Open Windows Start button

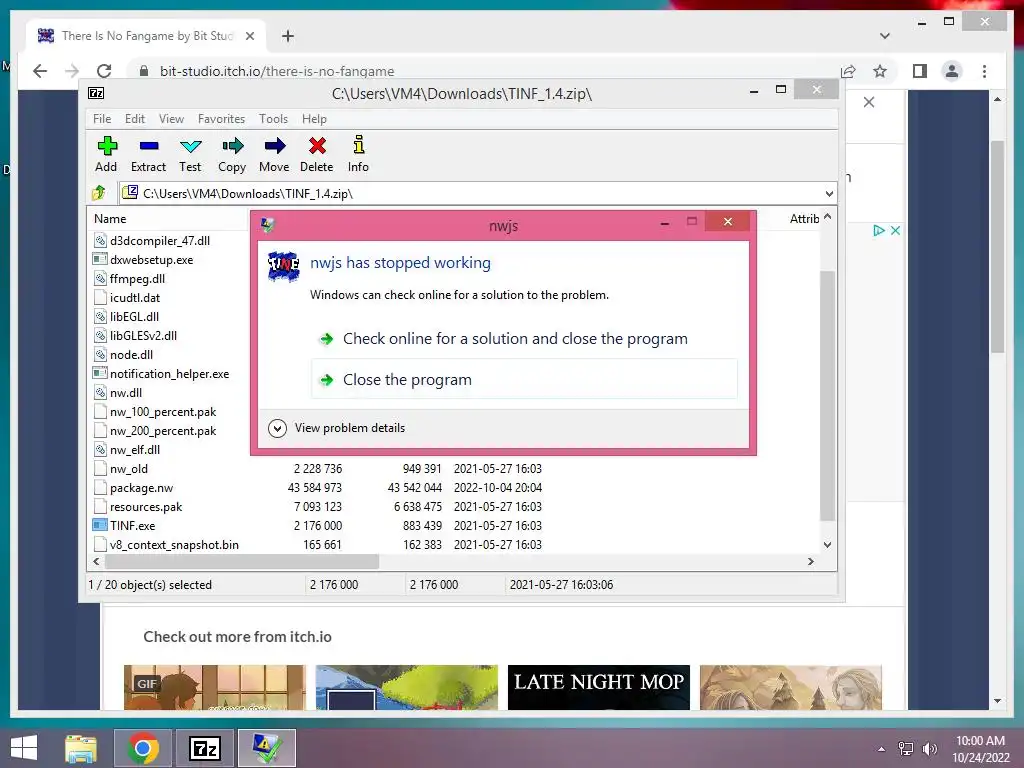click(x=24, y=748)
